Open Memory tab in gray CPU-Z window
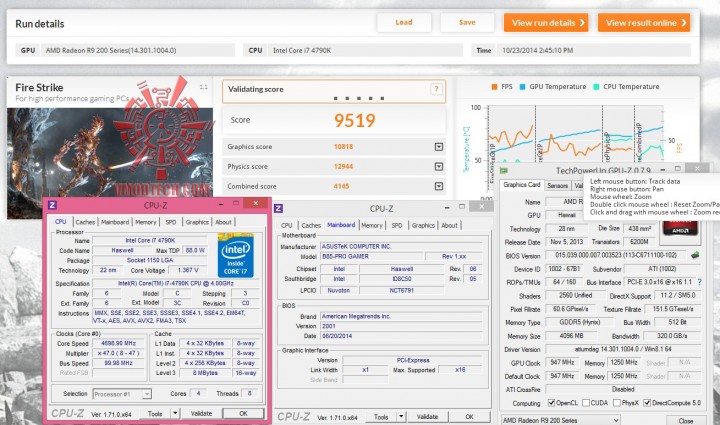This screenshot has width=720, height=425. click(371, 225)
